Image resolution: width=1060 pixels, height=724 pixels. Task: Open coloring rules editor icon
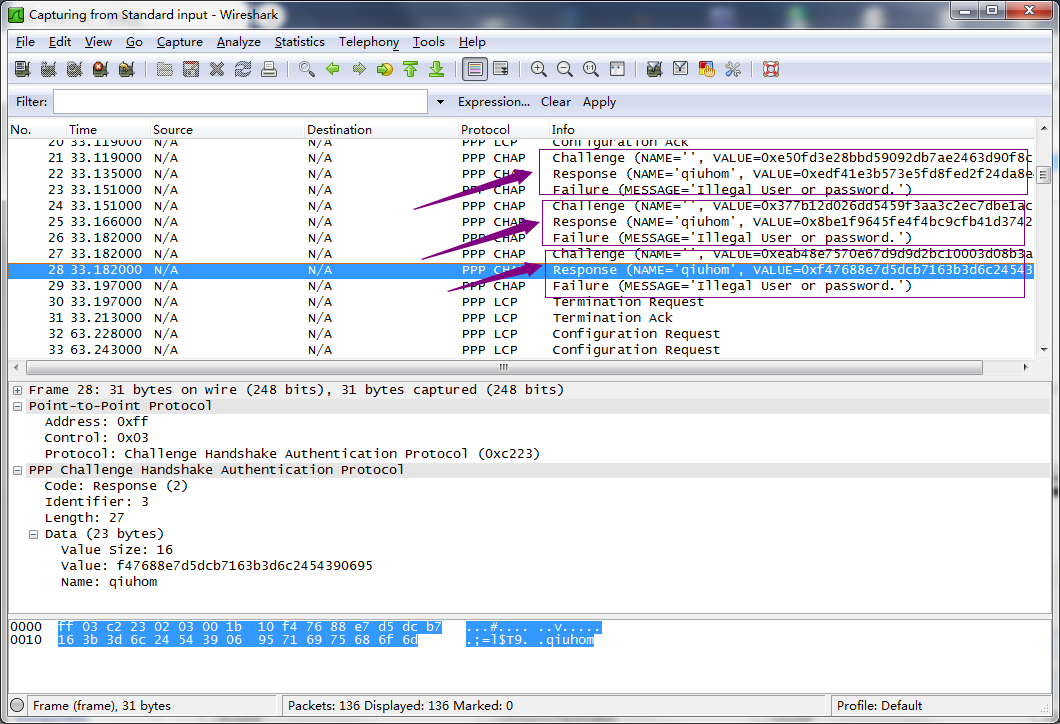(x=706, y=69)
